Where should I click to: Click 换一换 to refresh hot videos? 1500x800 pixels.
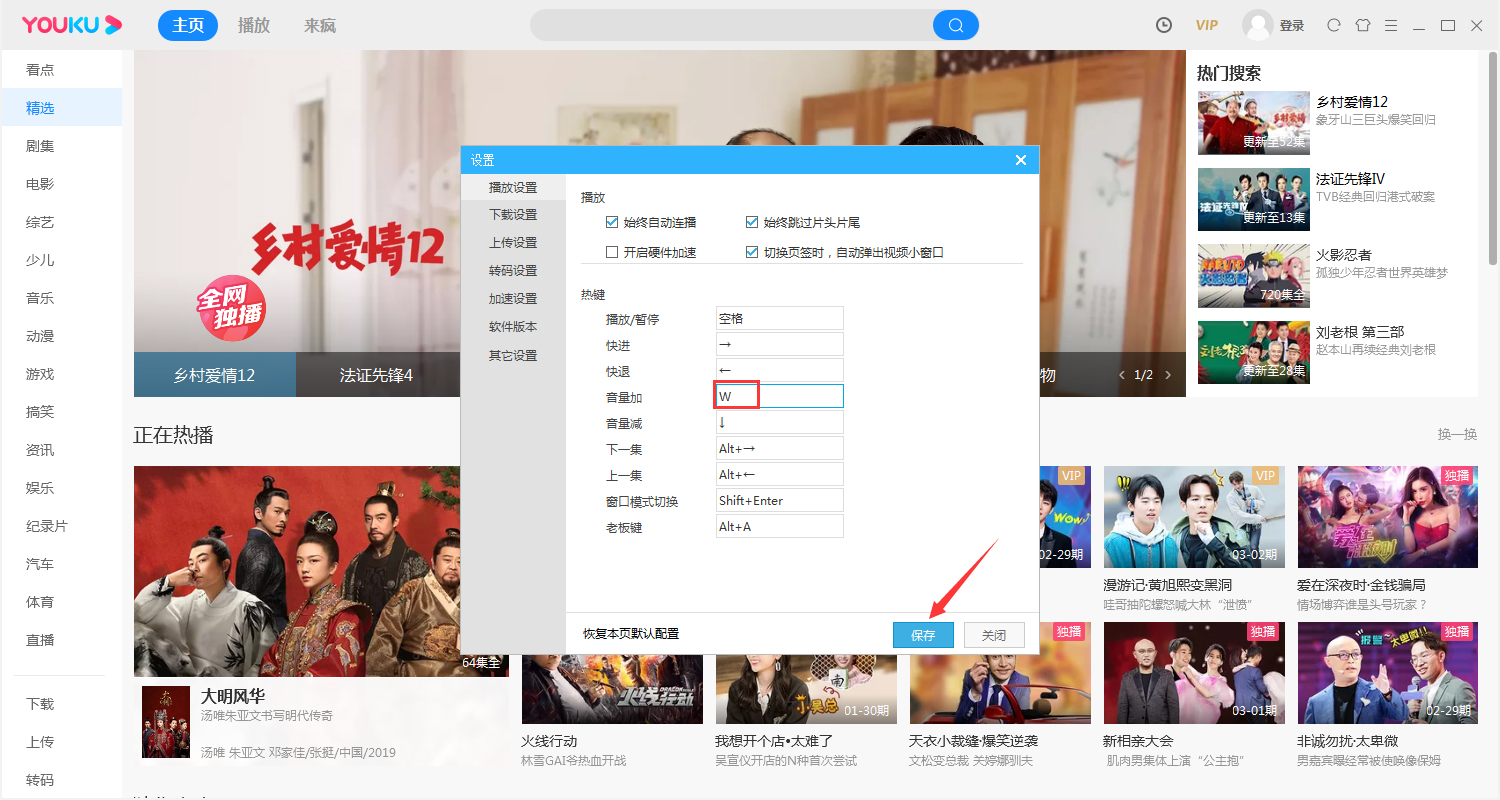[x=1456, y=433]
